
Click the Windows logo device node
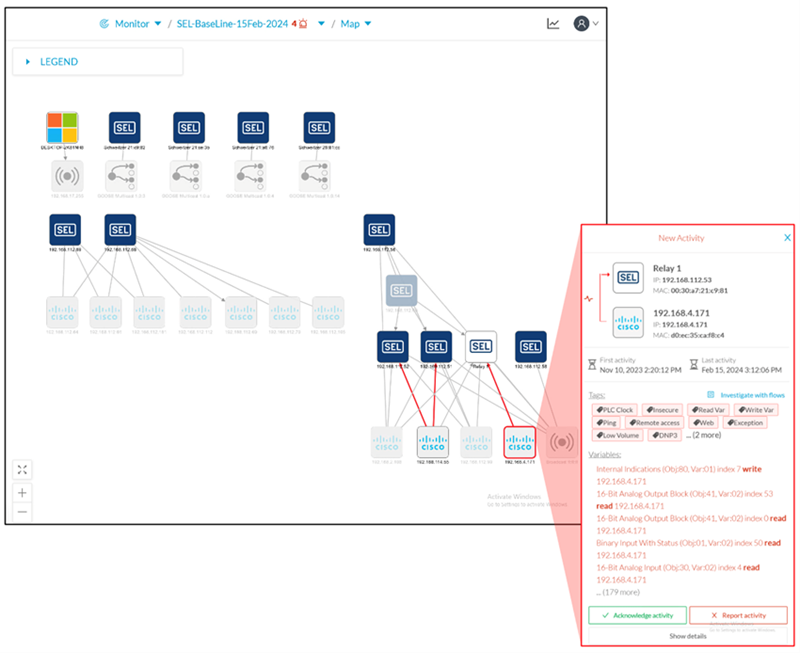(x=65, y=128)
